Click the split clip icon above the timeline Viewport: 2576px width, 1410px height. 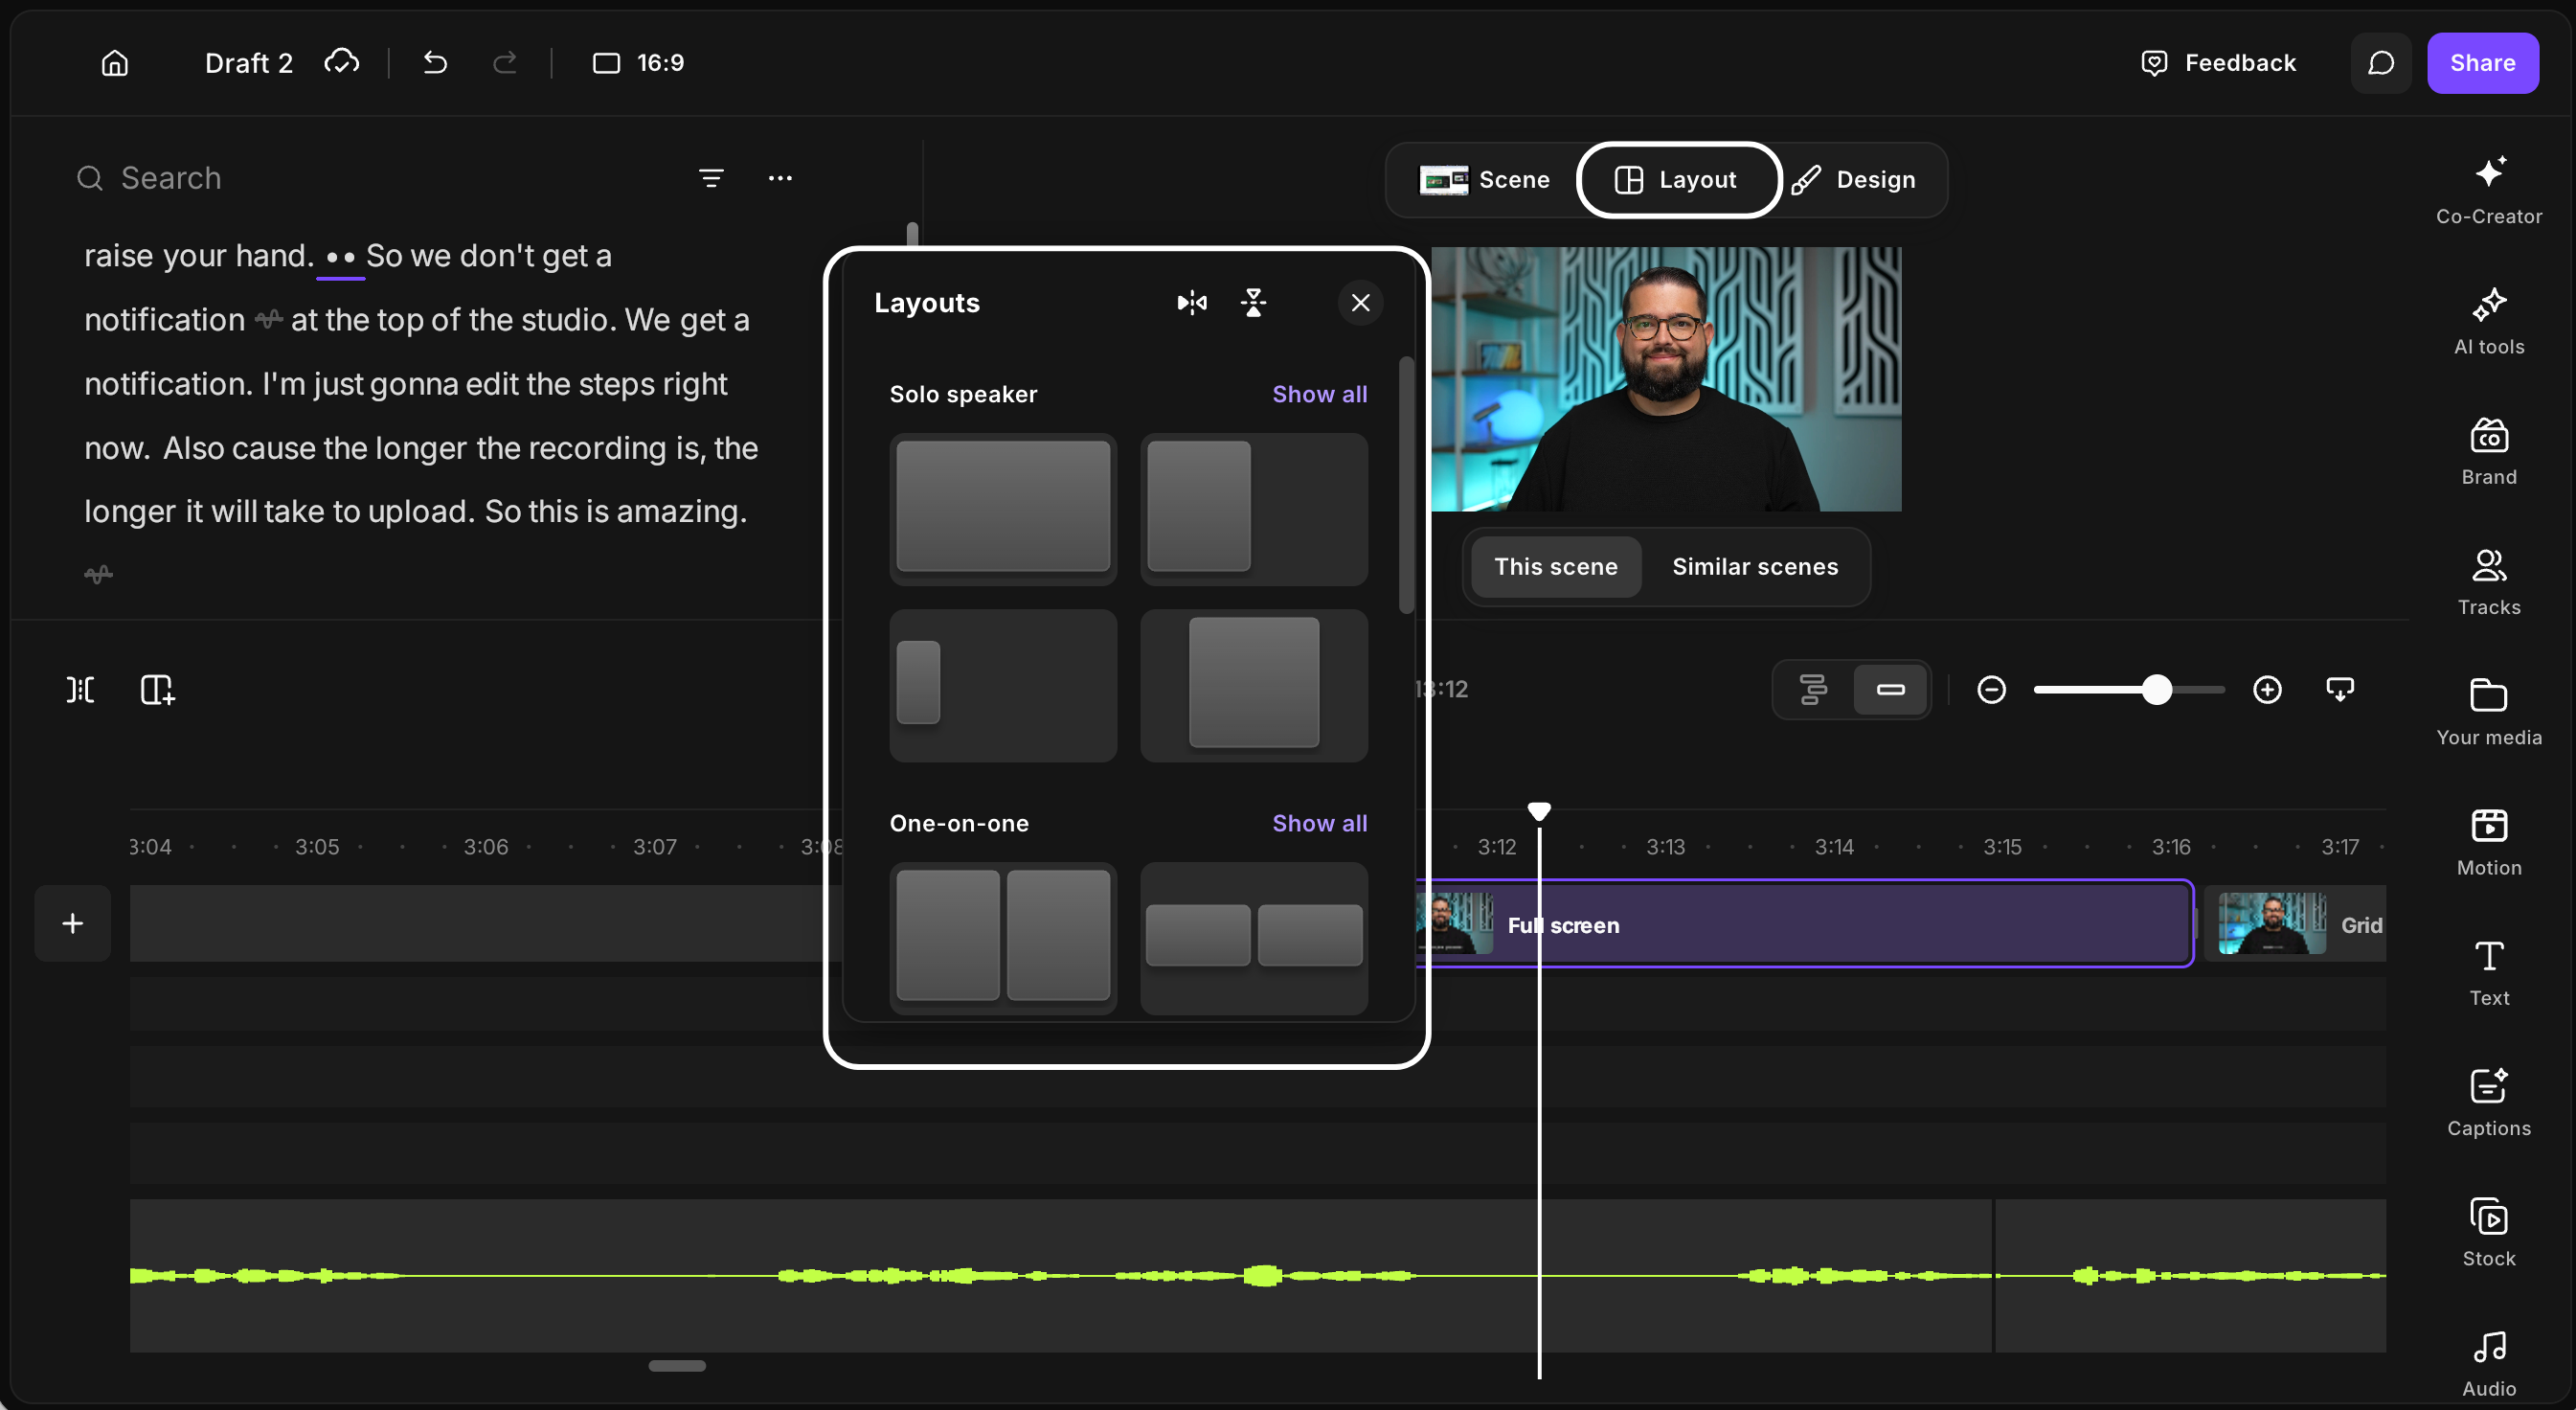(x=80, y=689)
